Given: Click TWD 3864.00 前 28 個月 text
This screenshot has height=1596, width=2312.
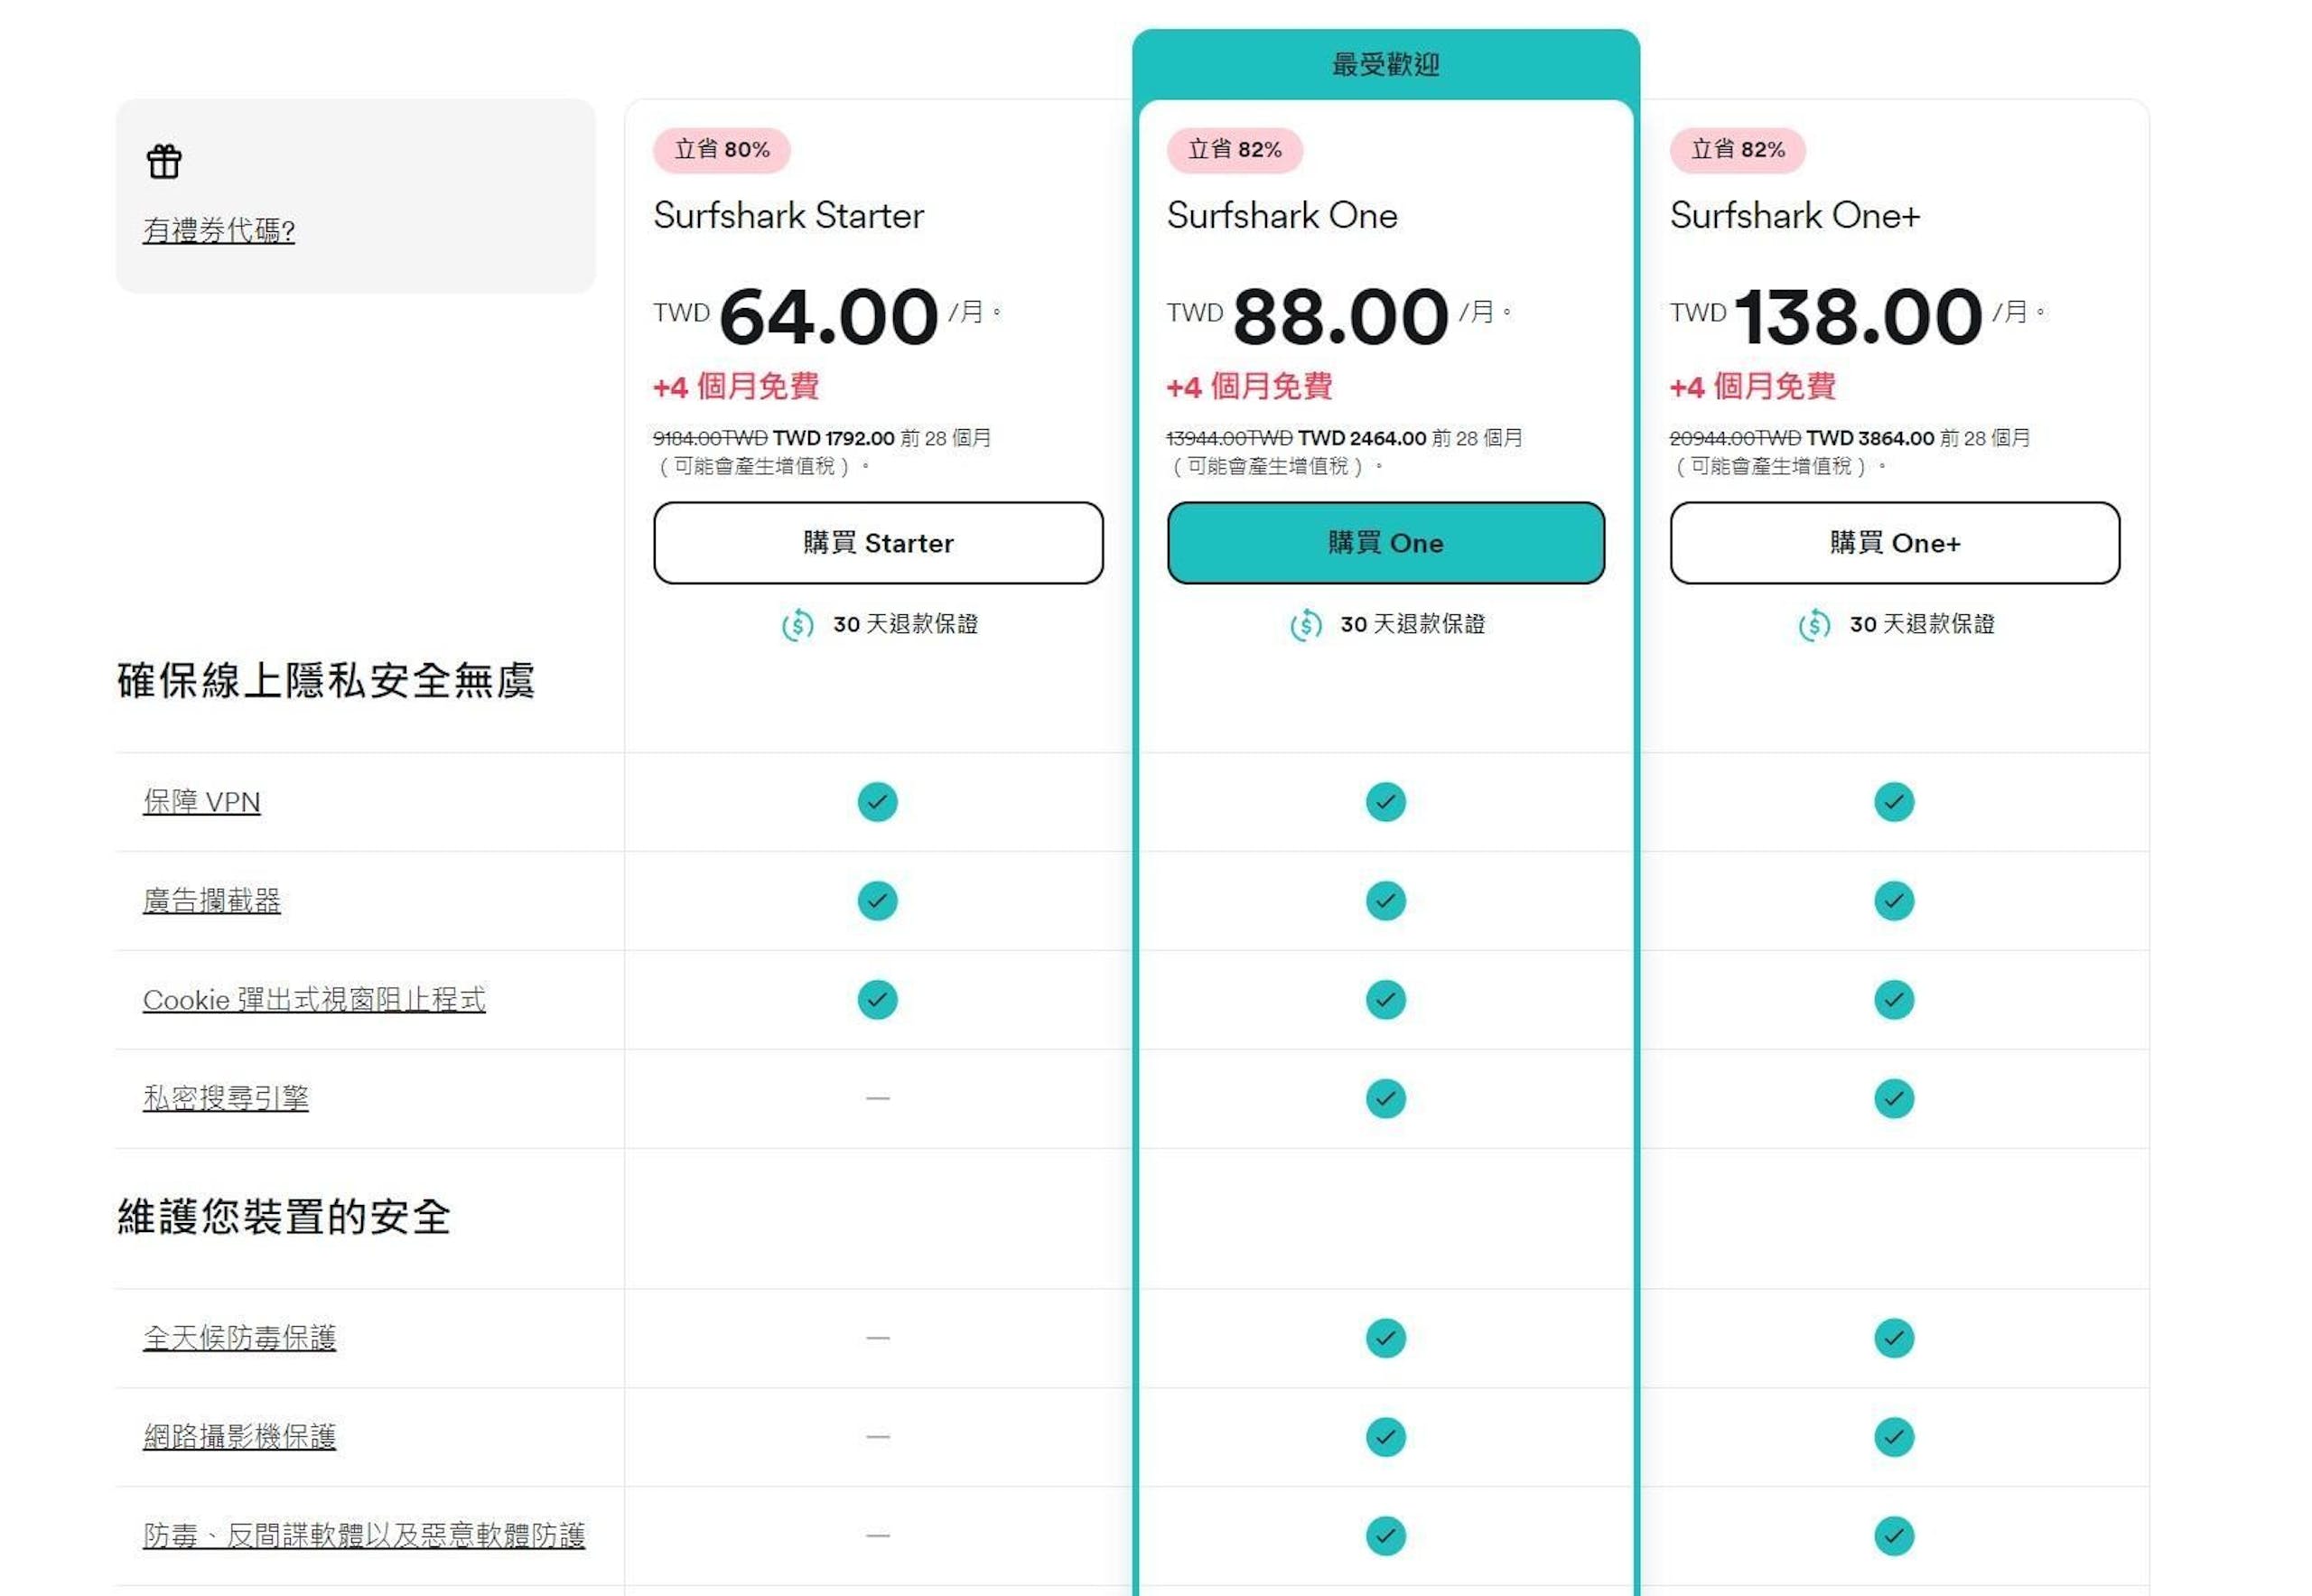Looking at the screenshot, I should coord(1918,438).
